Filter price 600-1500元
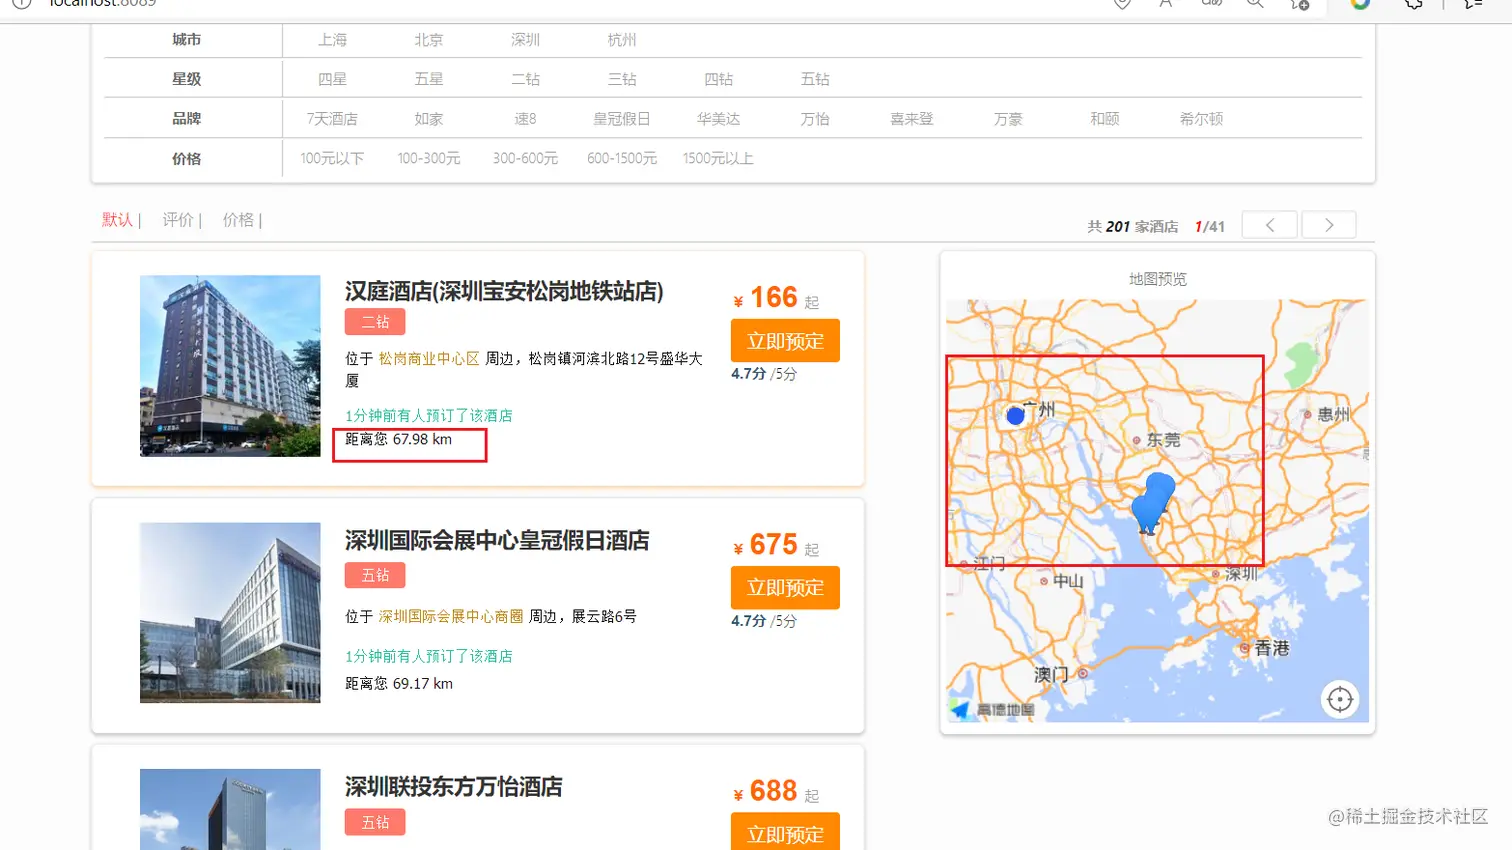Screen dimensions: 1512x850 (x=621, y=158)
